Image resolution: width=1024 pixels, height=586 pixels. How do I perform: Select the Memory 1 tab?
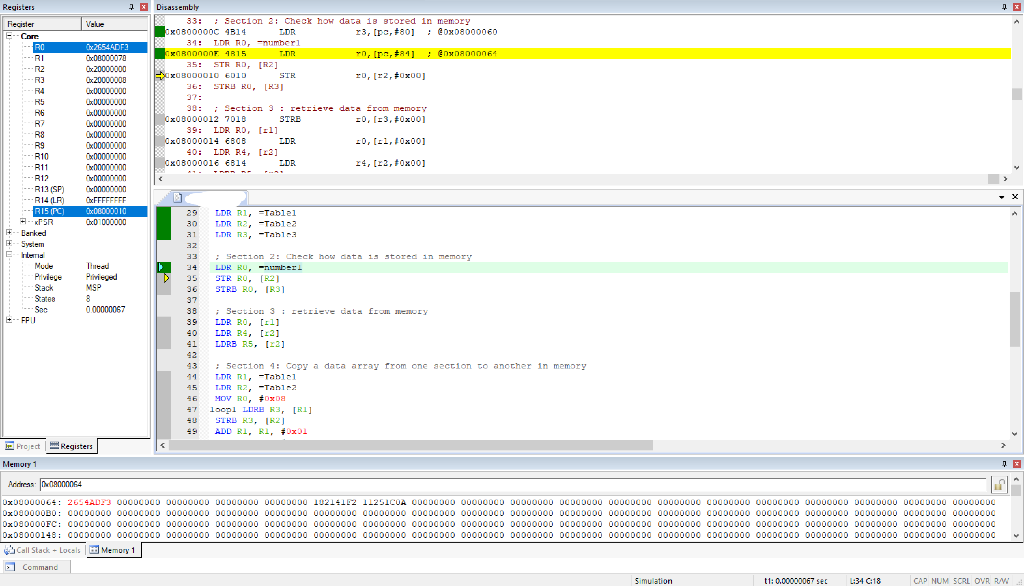coord(112,550)
